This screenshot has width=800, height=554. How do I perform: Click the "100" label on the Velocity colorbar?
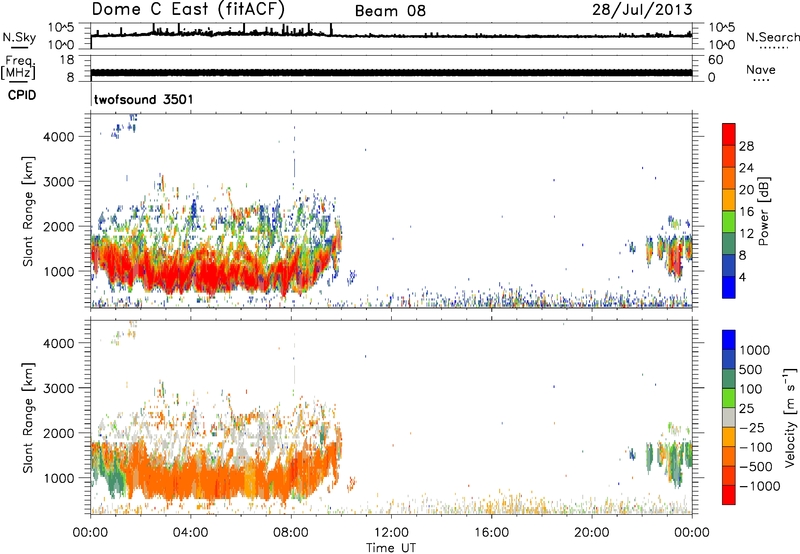pos(751,389)
